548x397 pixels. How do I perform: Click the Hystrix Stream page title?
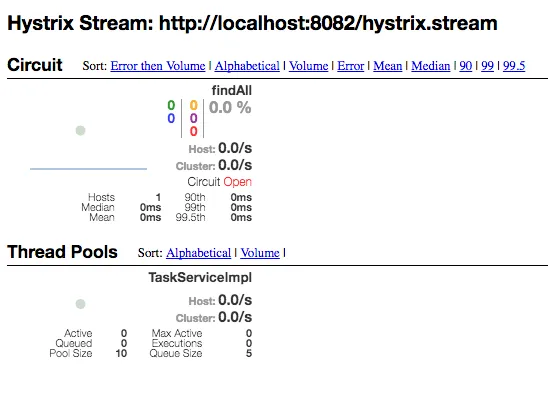click(x=252, y=23)
